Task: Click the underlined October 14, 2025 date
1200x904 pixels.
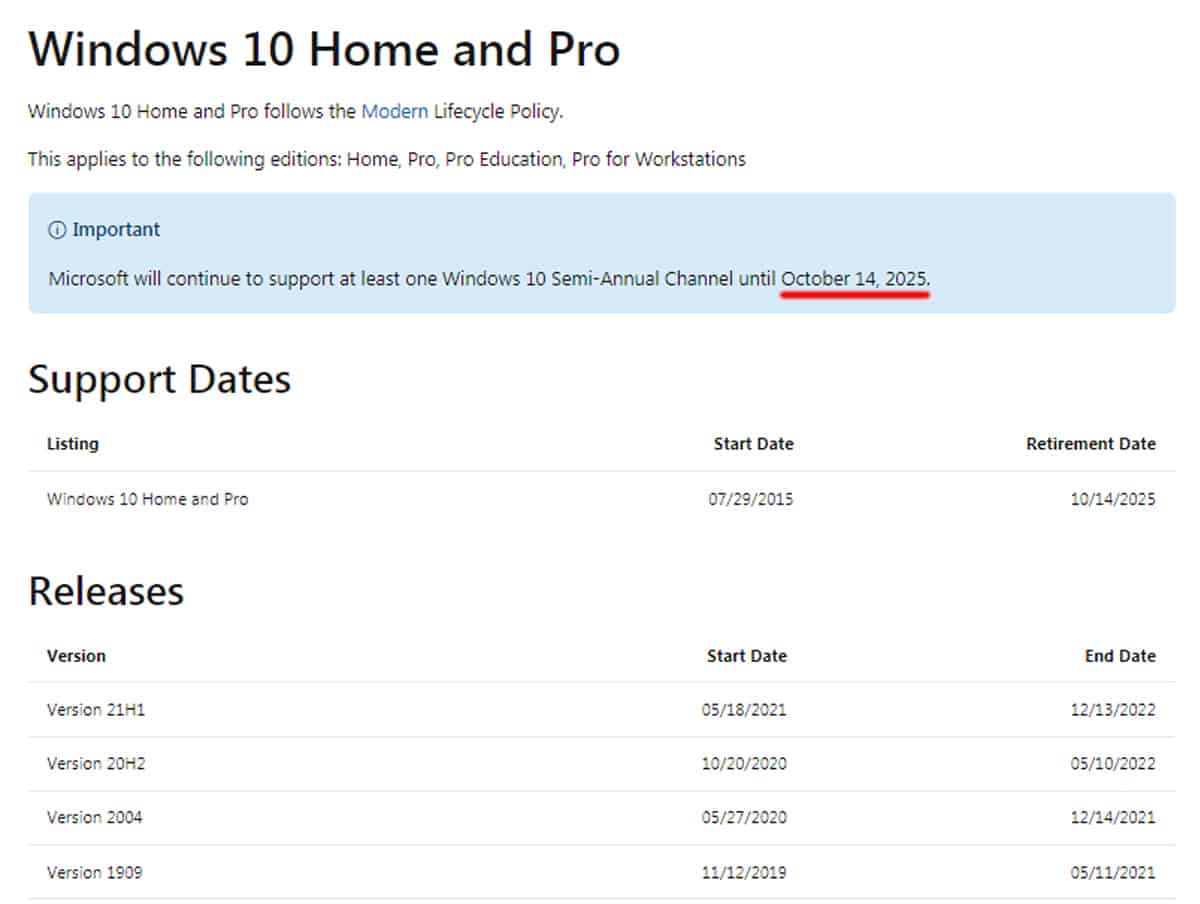Action: click(854, 279)
